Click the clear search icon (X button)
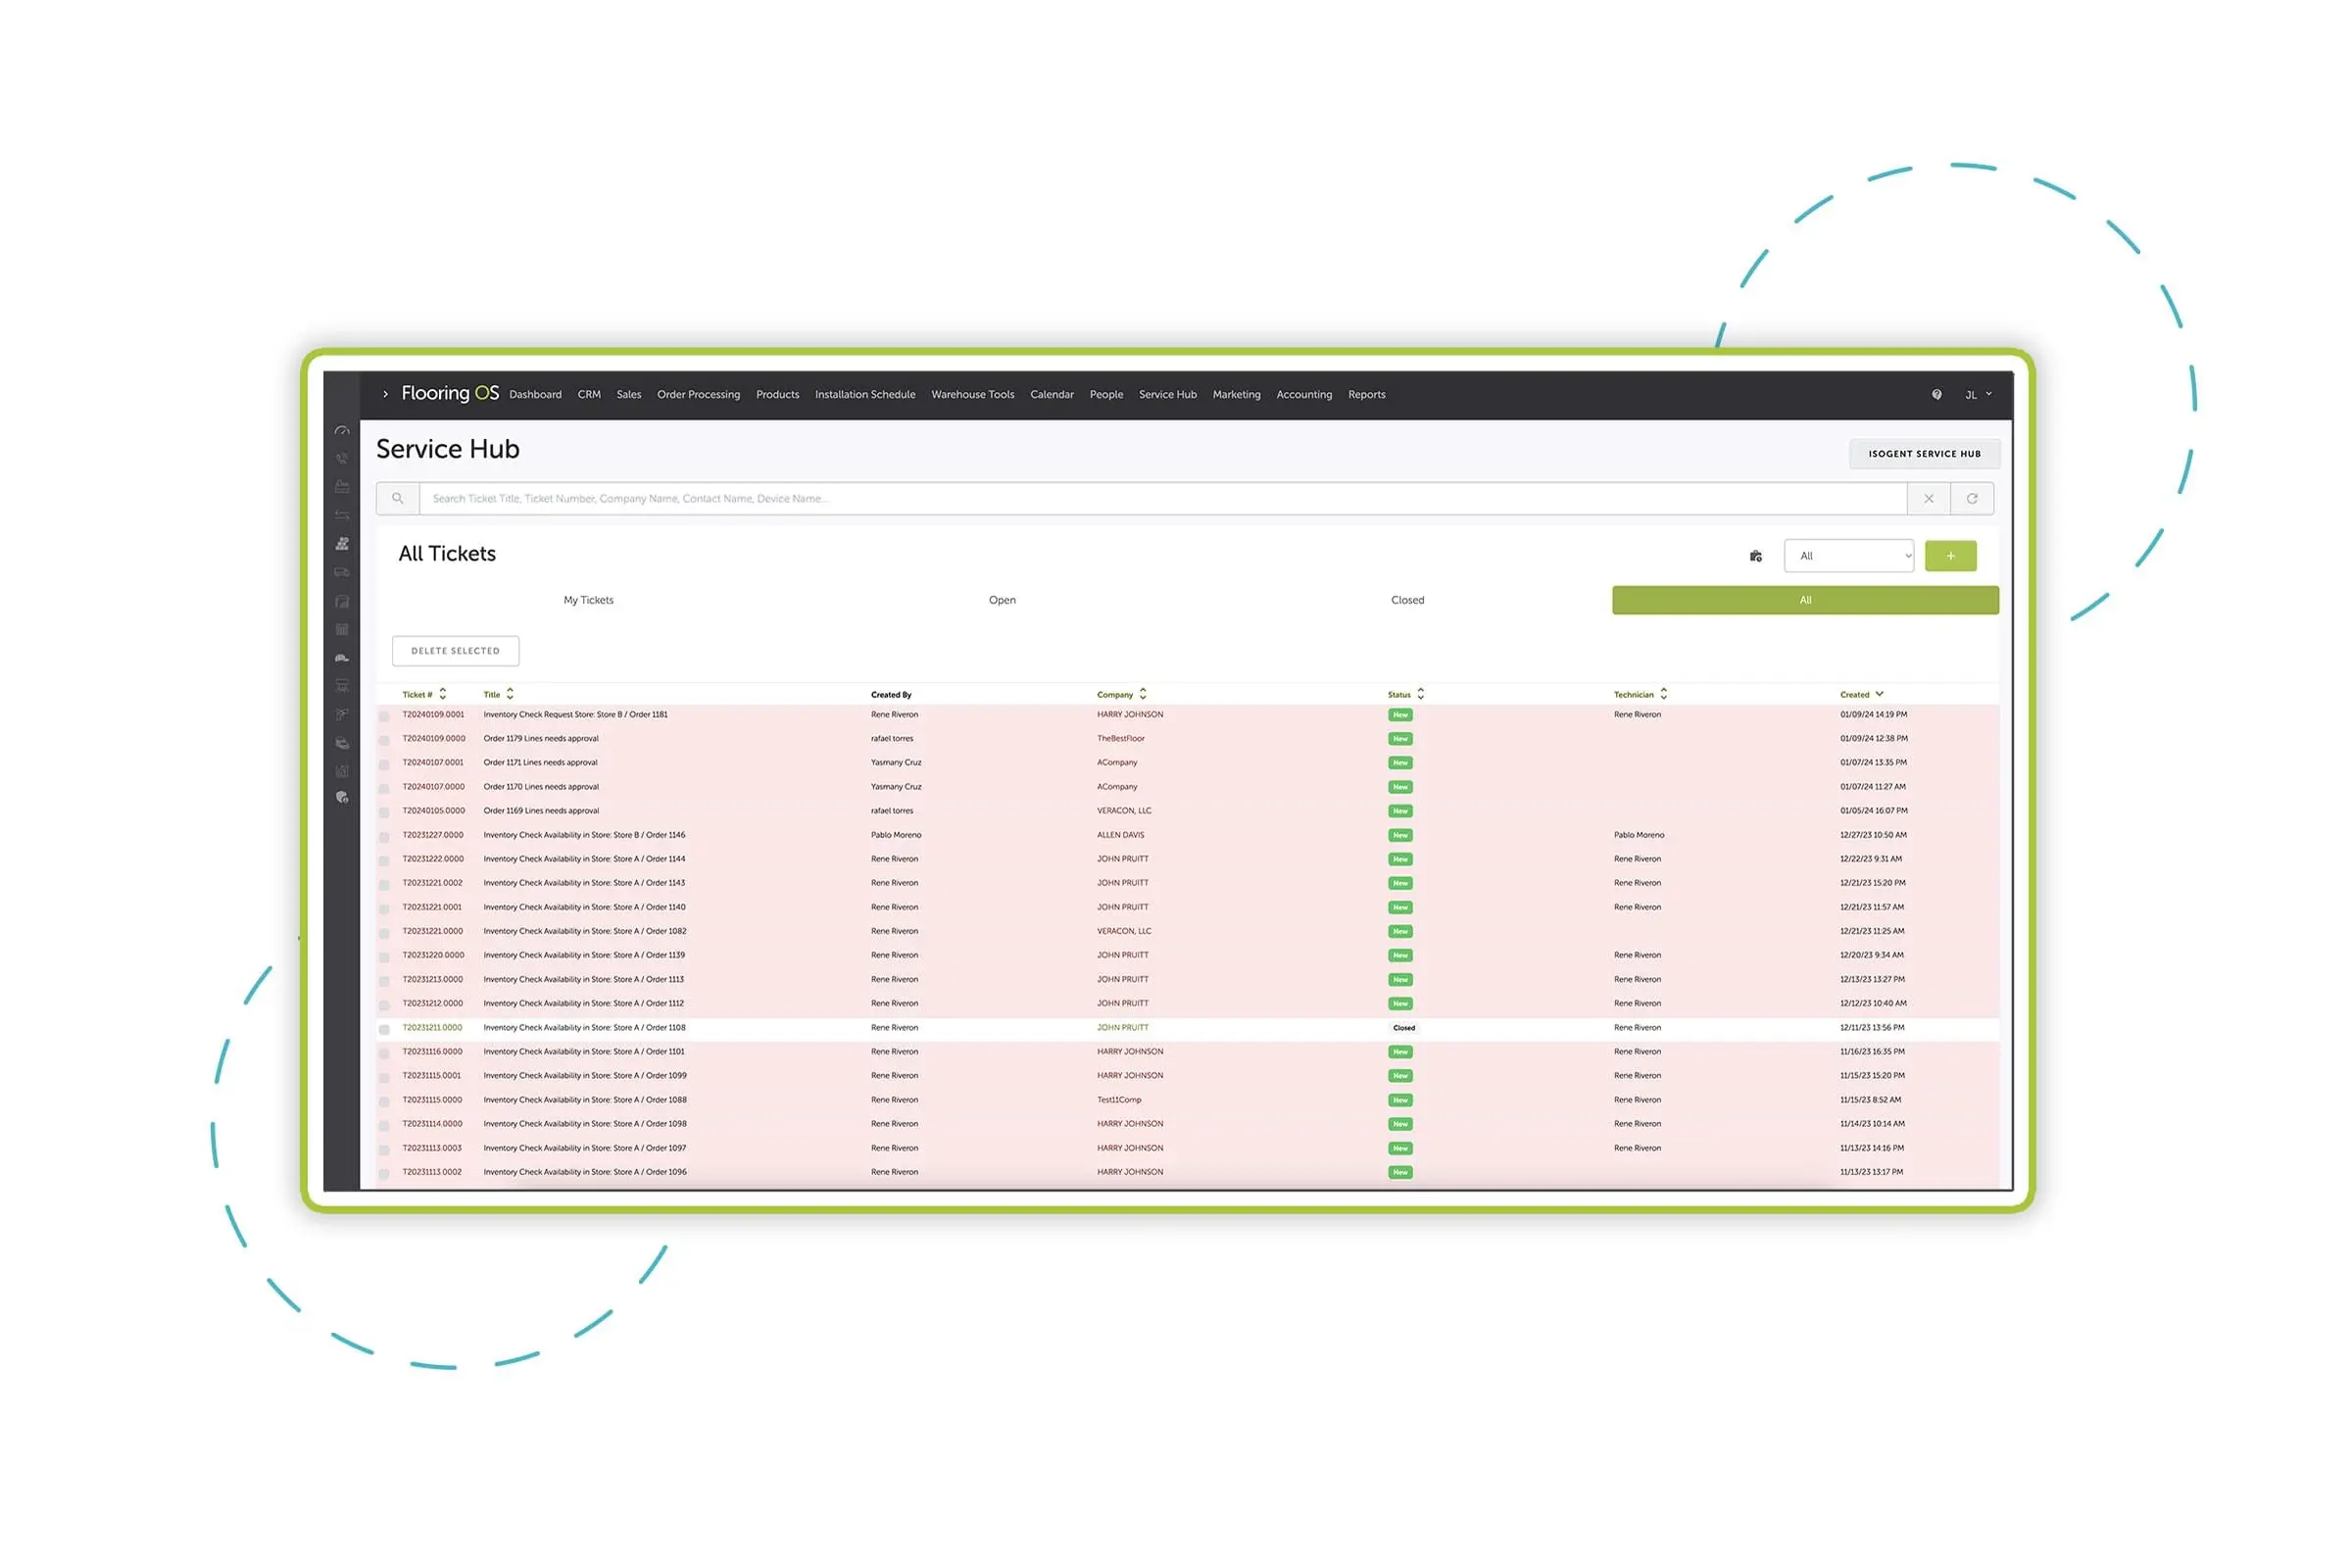This screenshot has height=1568, width=2352. [x=1927, y=499]
